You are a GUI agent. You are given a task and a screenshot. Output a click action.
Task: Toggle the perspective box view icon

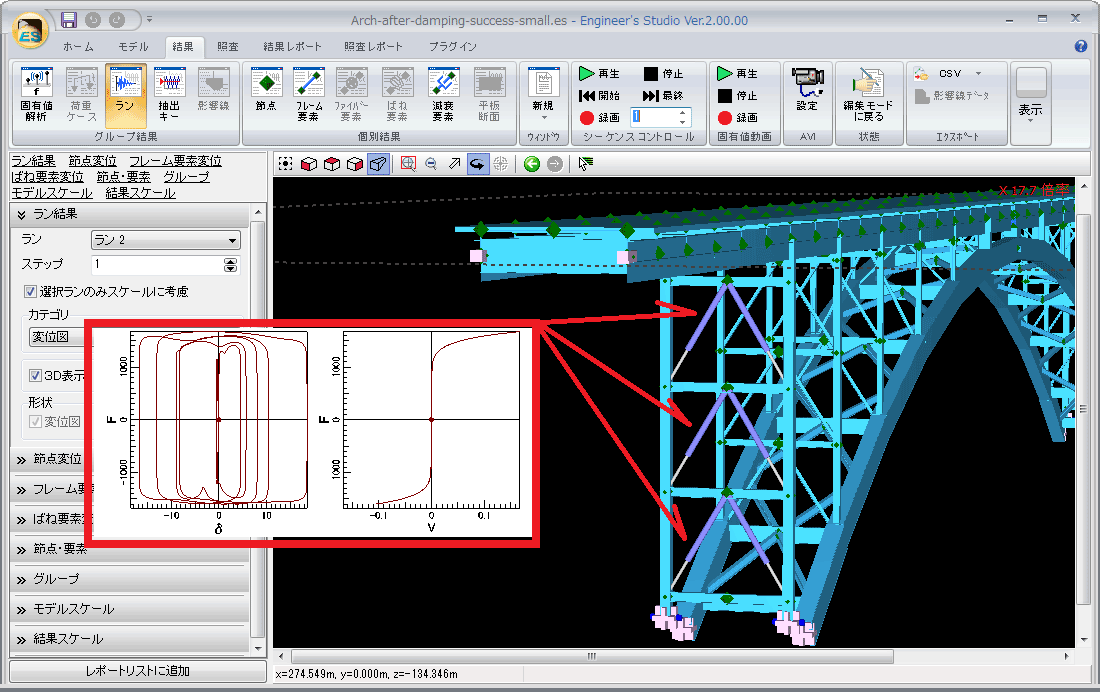coord(378,164)
